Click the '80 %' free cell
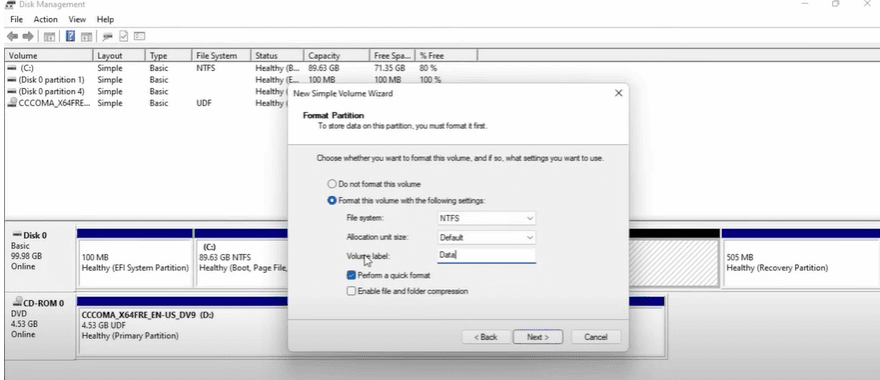880x380 pixels. (428, 68)
